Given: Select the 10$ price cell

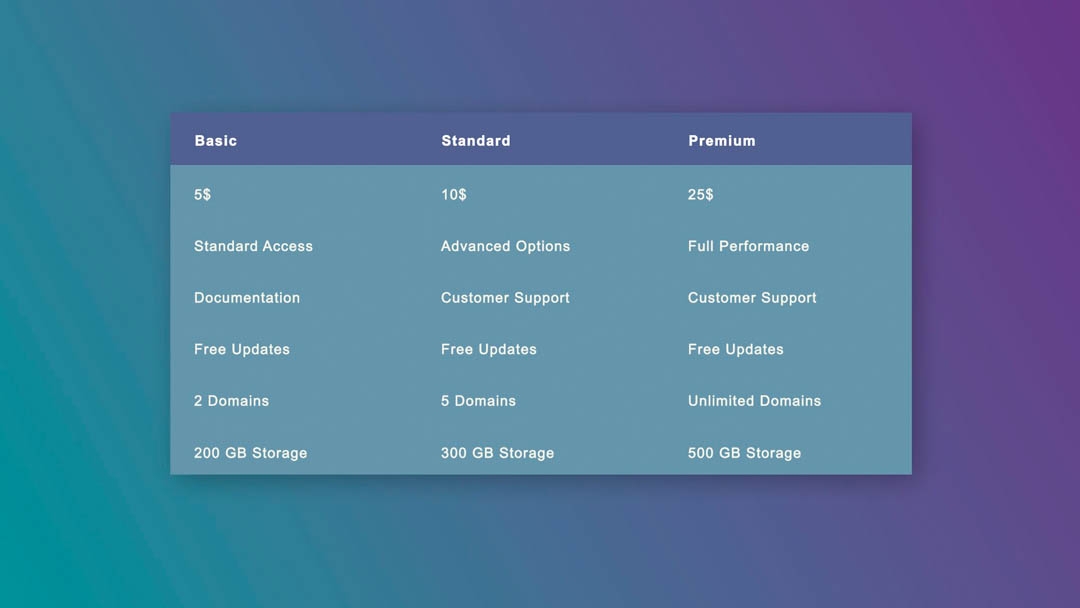Looking at the screenshot, I should pyautogui.click(x=454, y=194).
